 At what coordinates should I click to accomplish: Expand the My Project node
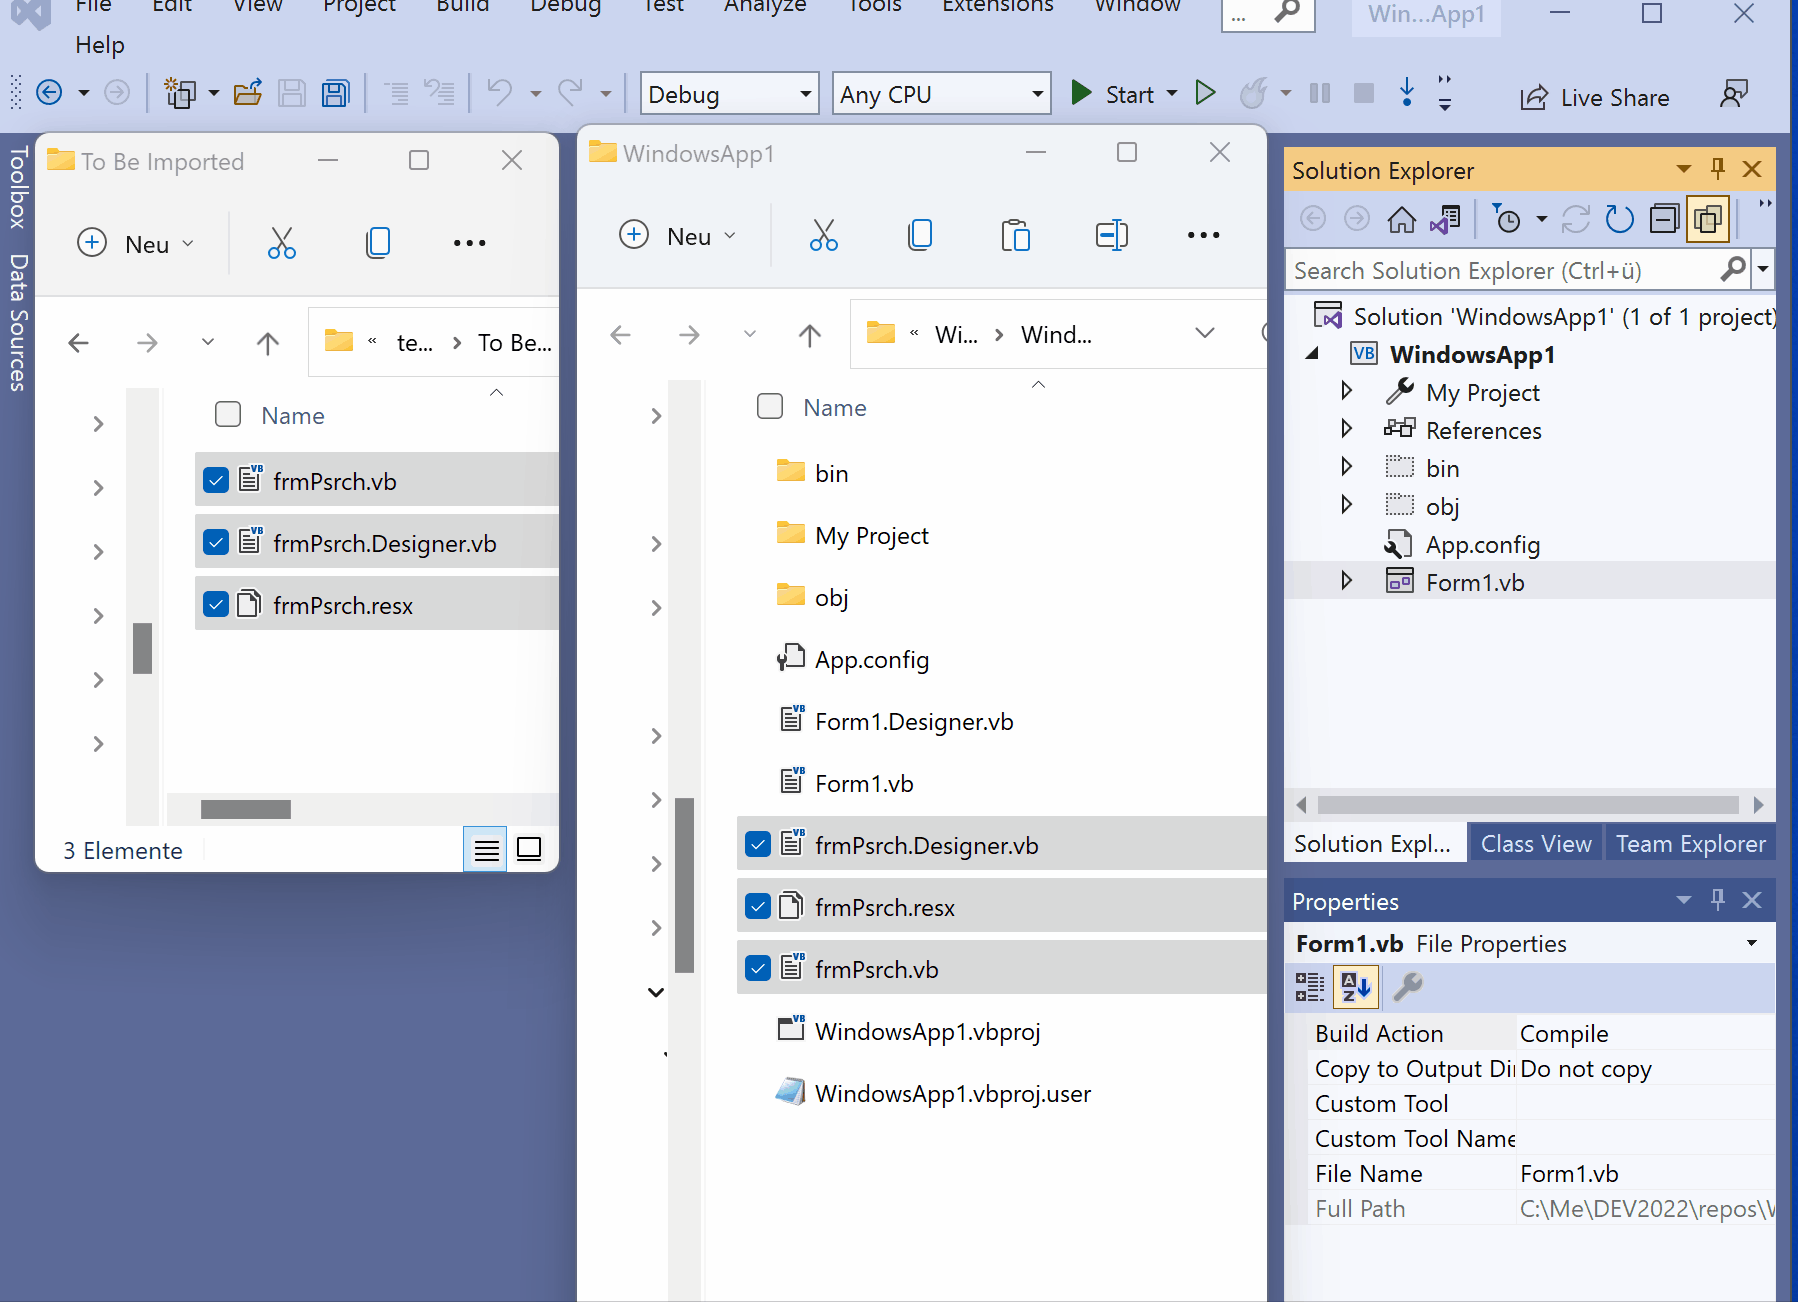(1346, 391)
